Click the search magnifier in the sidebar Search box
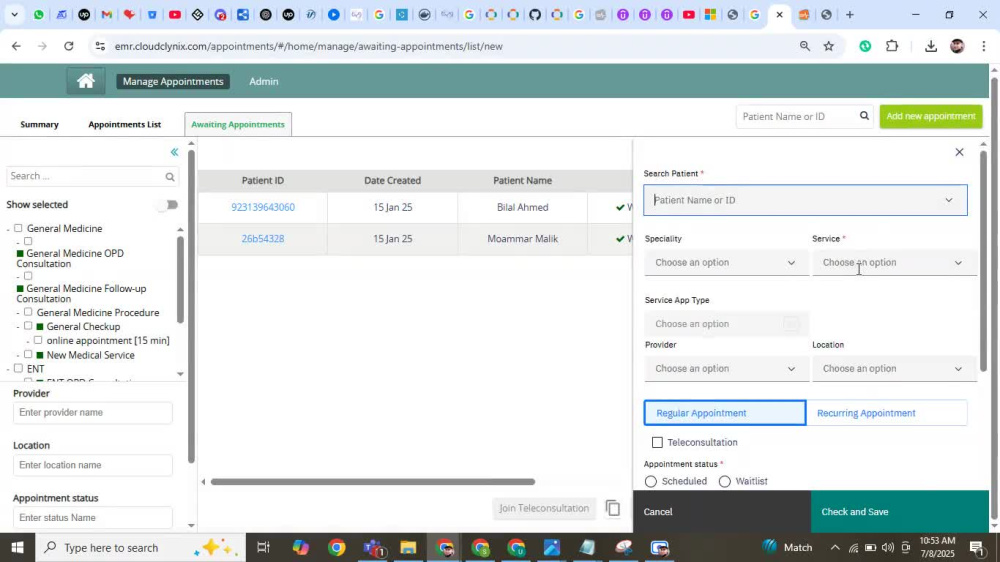This screenshot has width=1000, height=562. coord(170,177)
